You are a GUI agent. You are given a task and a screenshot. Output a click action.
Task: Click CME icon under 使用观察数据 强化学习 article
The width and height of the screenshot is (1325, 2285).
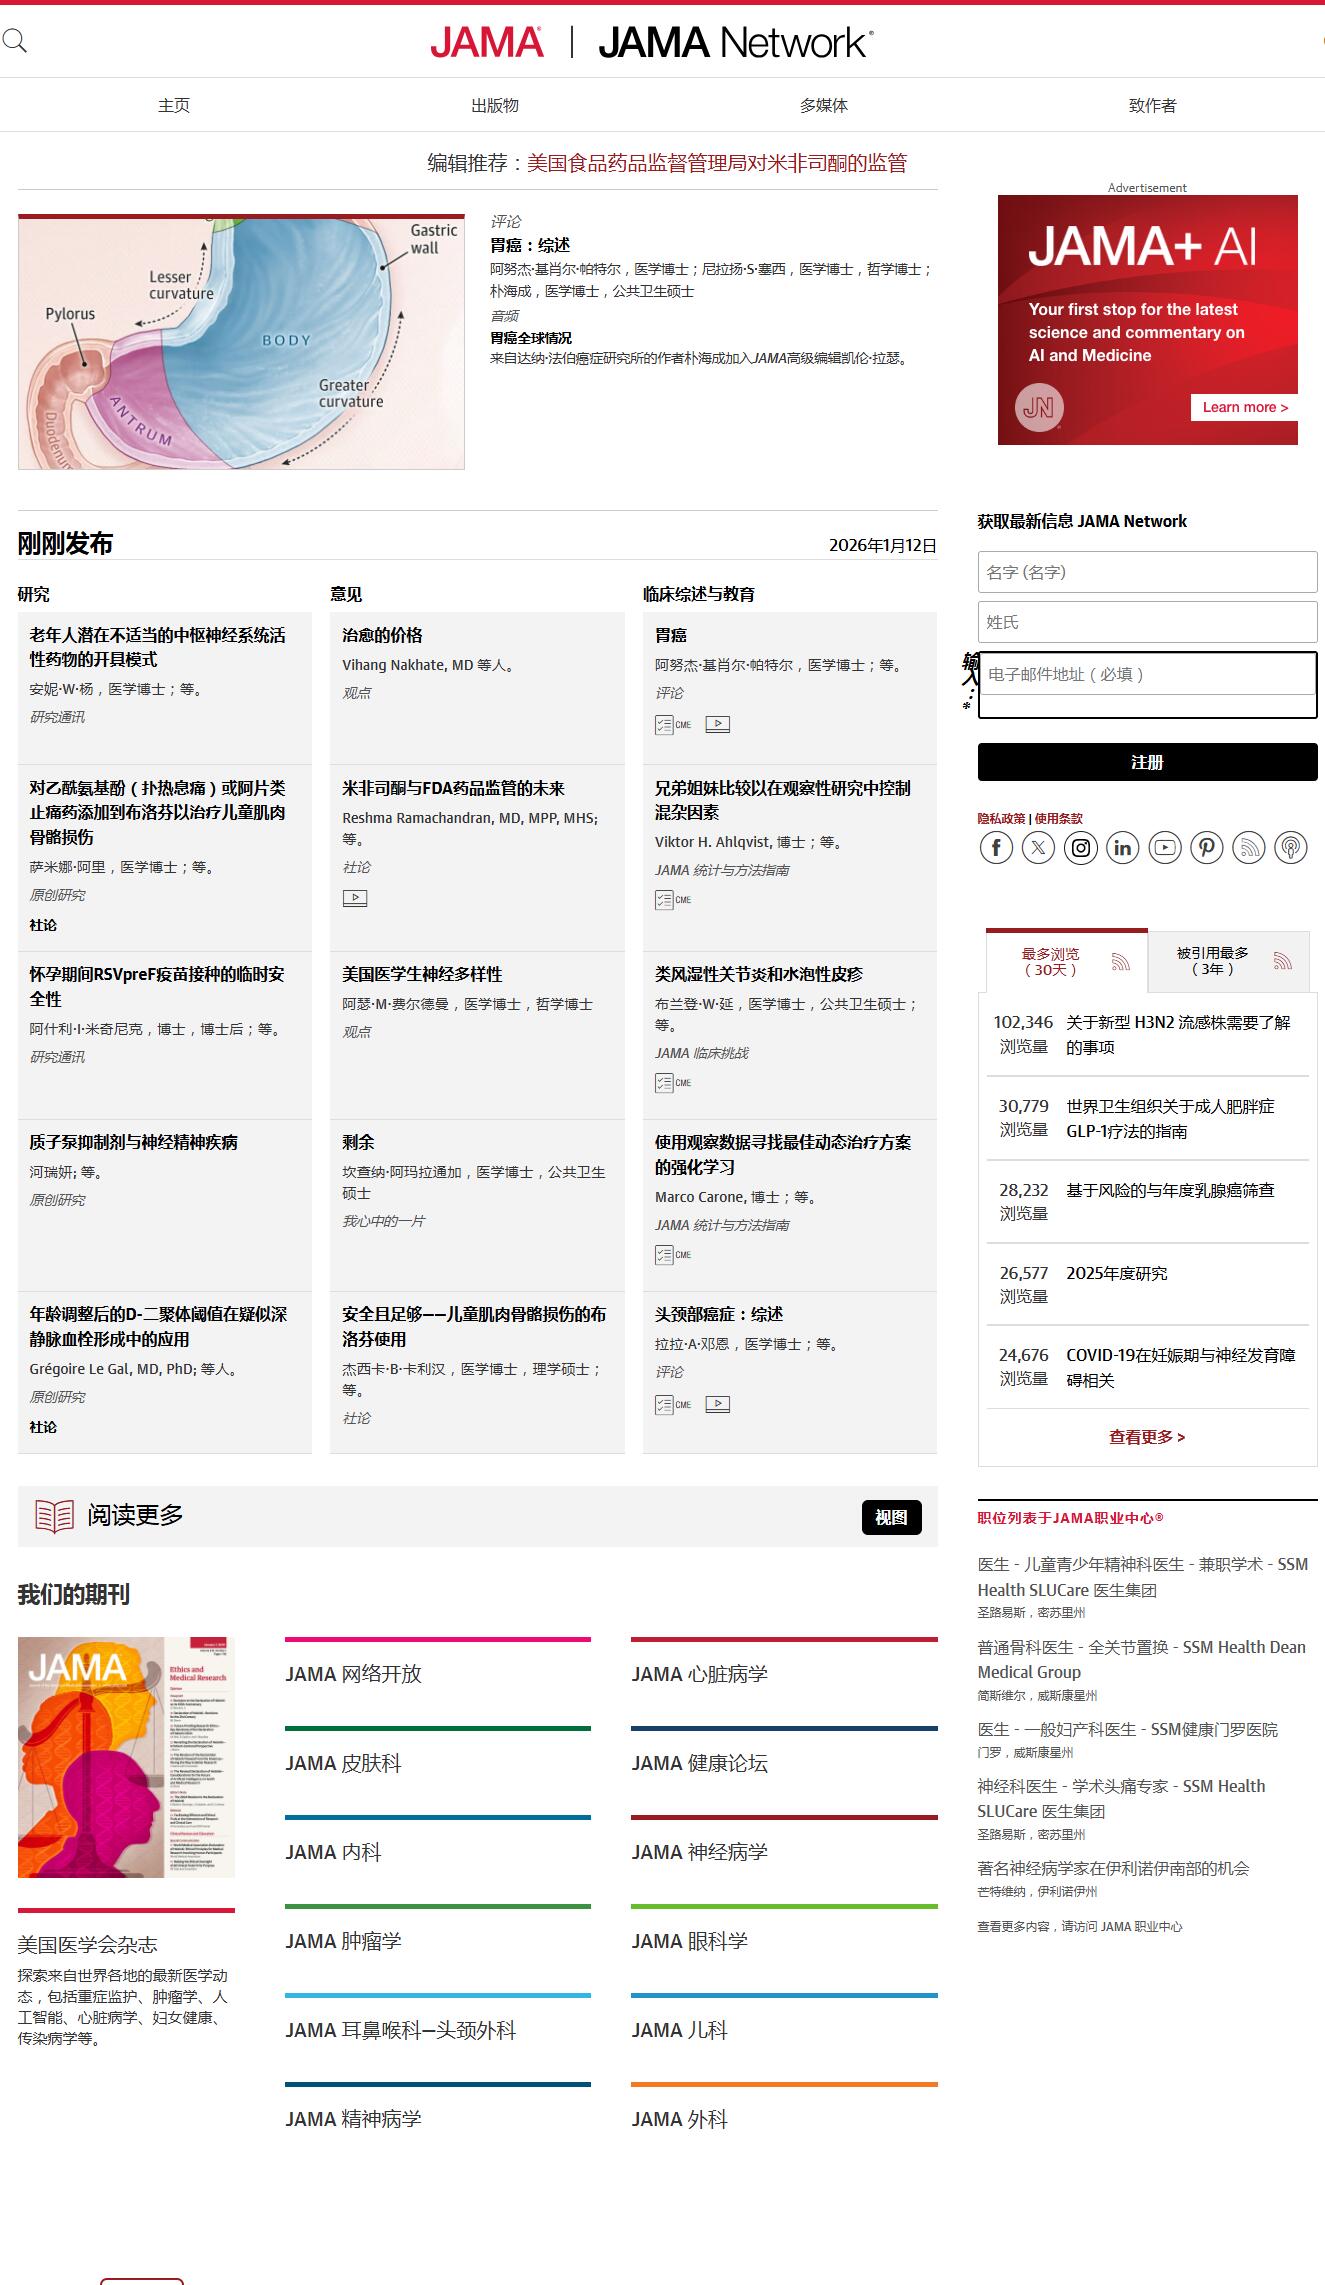pyautogui.click(x=673, y=1255)
